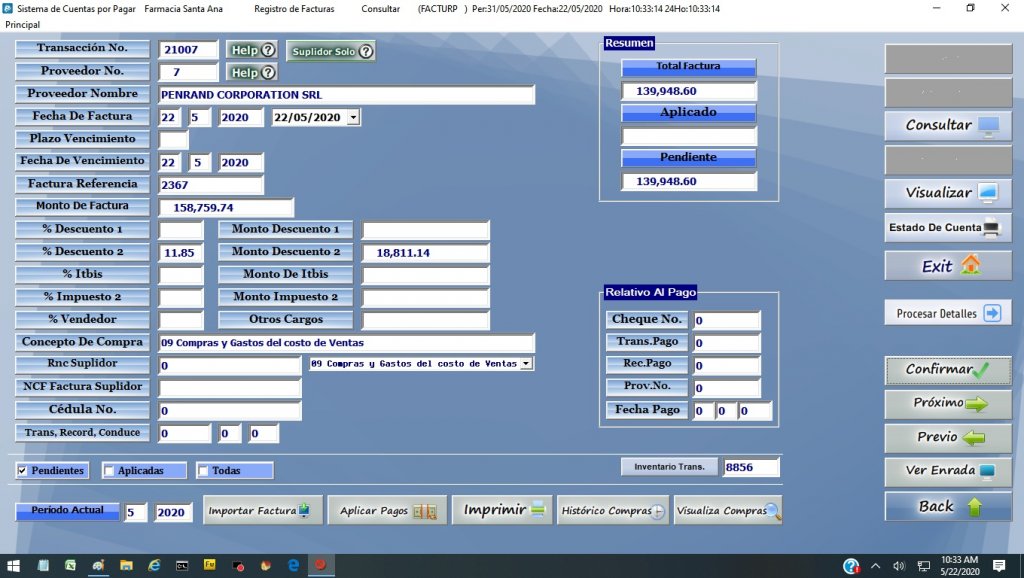Uncheck the Pendientes checkbox
Image resolution: width=1024 pixels, height=578 pixels.
point(23,471)
